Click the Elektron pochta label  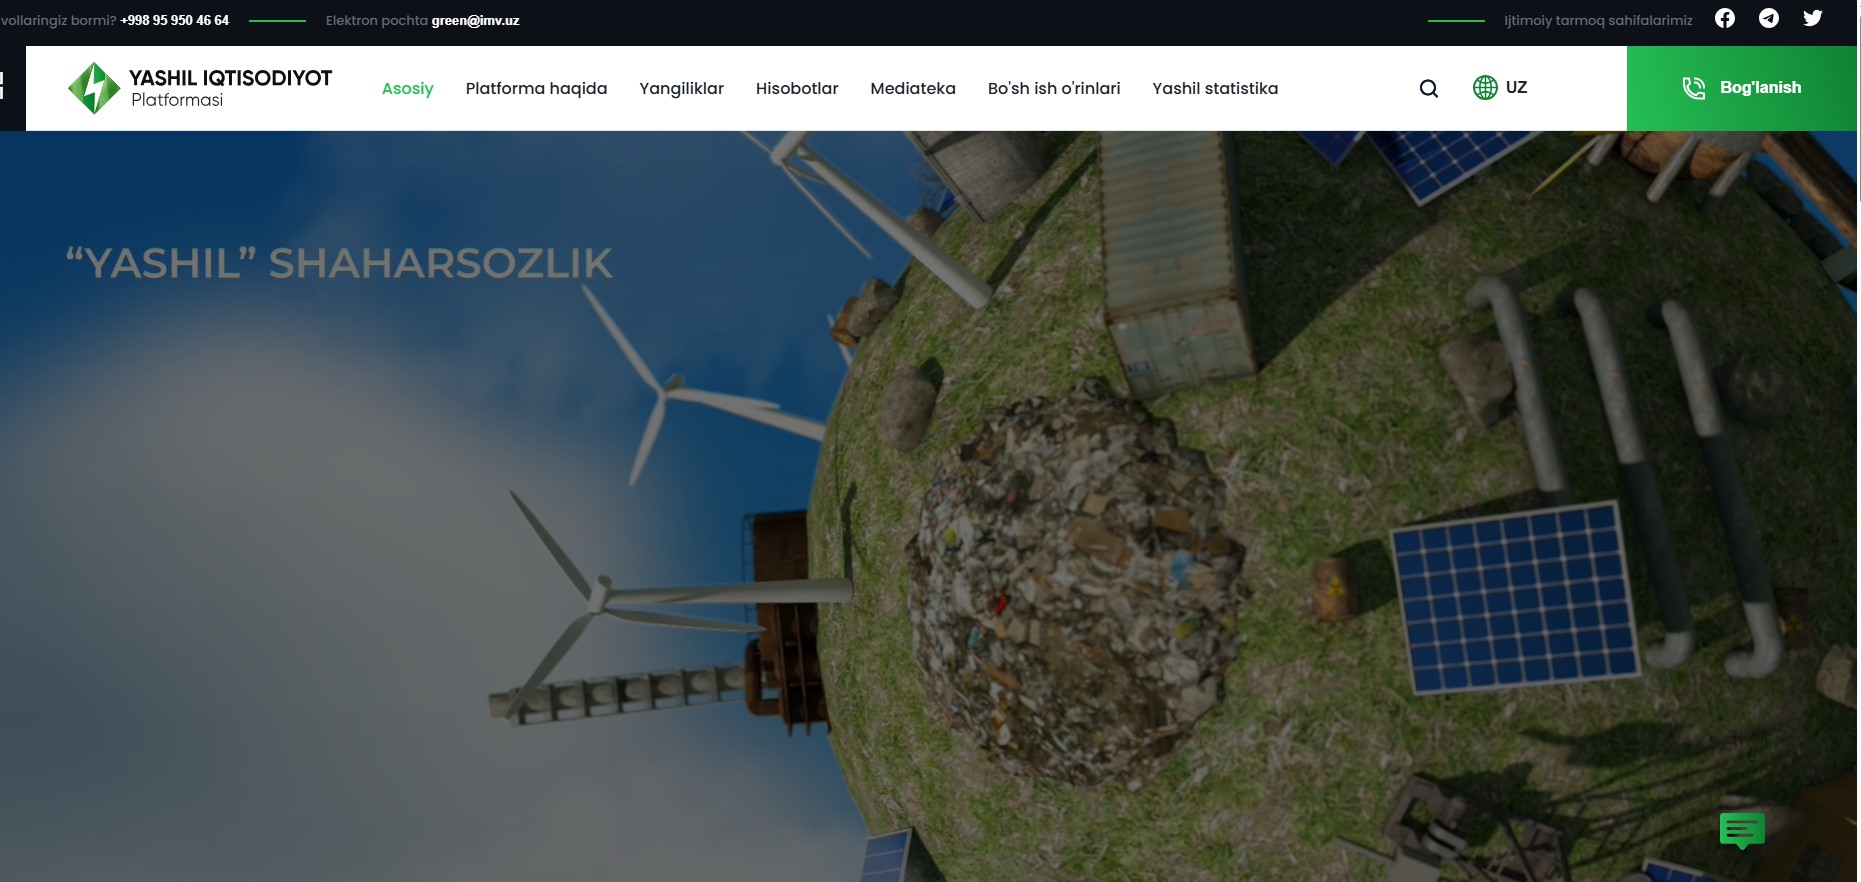click(376, 20)
